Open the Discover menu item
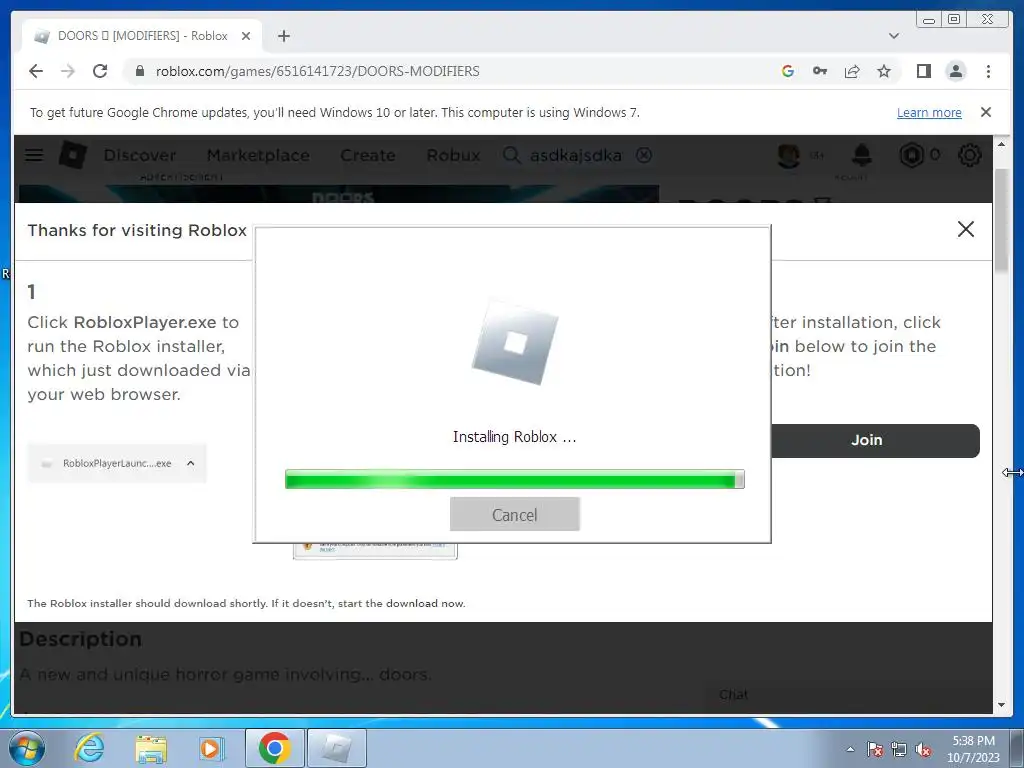This screenshot has width=1024, height=768. 140,155
